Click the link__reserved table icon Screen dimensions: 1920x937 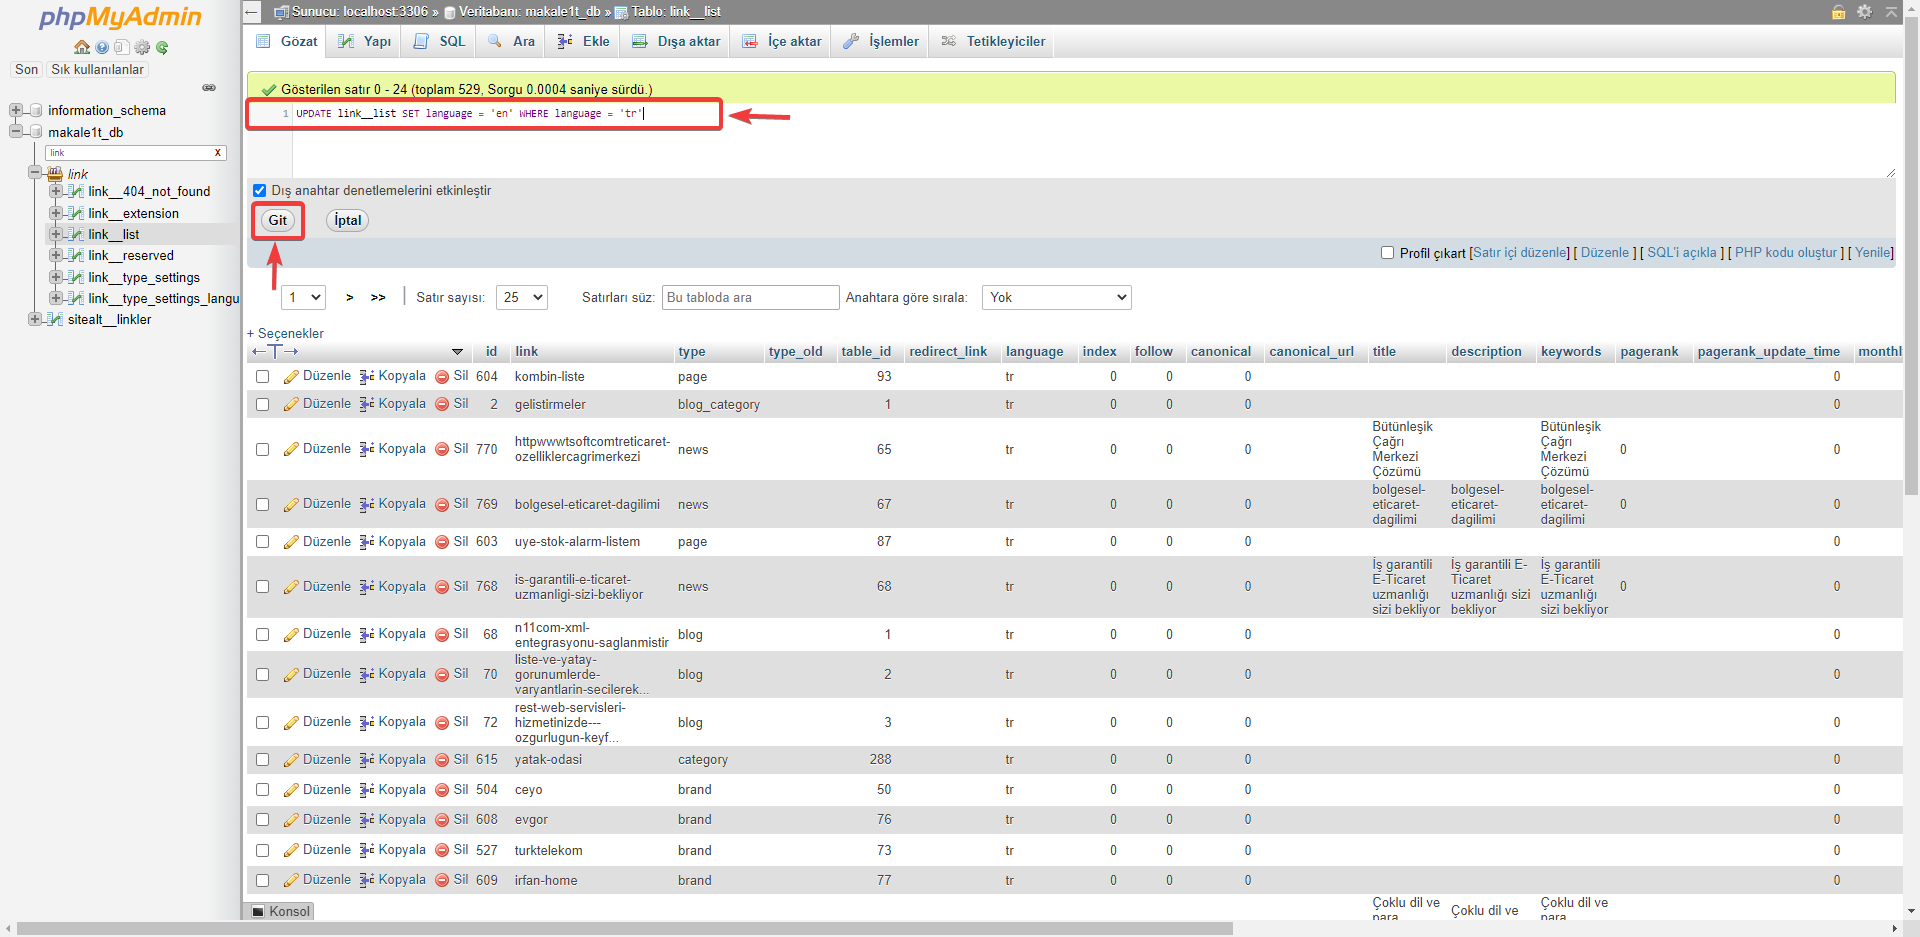(x=76, y=255)
